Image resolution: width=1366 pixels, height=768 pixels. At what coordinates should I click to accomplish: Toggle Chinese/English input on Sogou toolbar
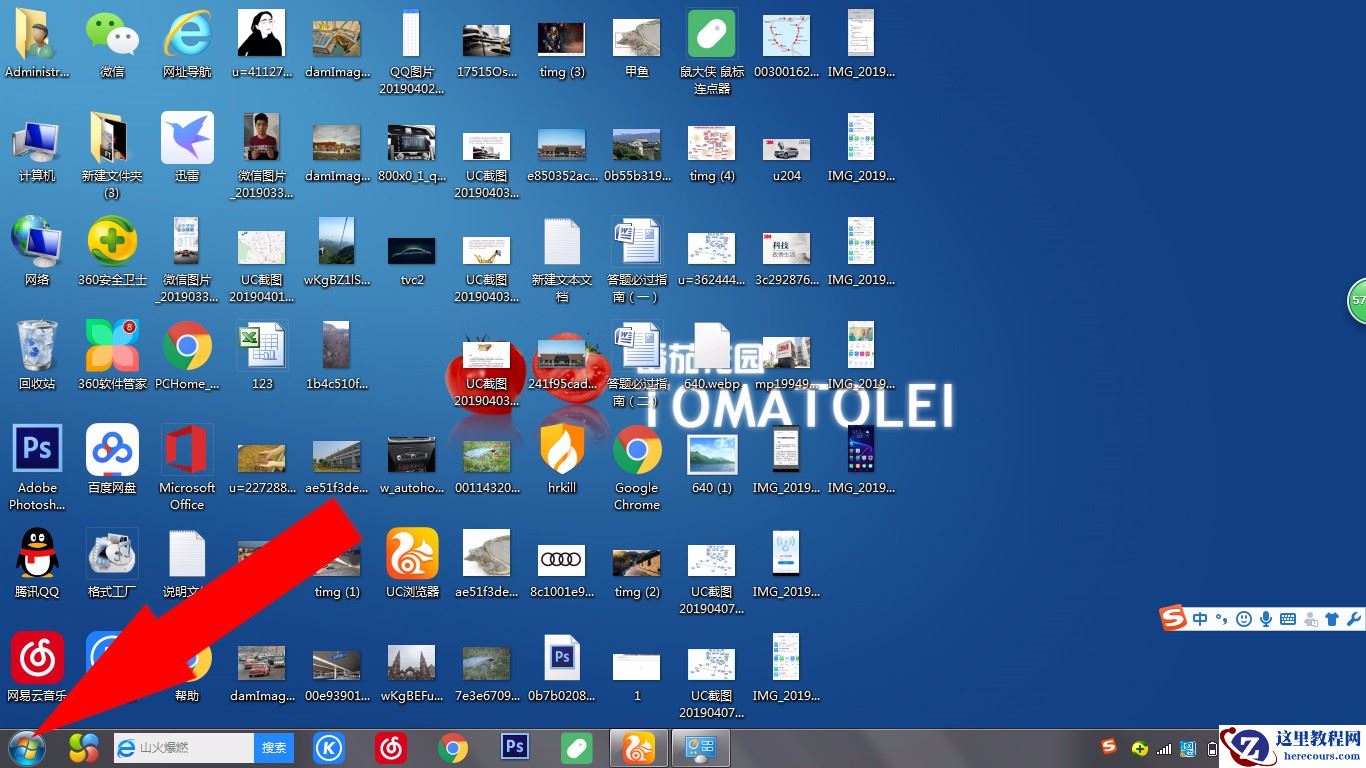1199,618
